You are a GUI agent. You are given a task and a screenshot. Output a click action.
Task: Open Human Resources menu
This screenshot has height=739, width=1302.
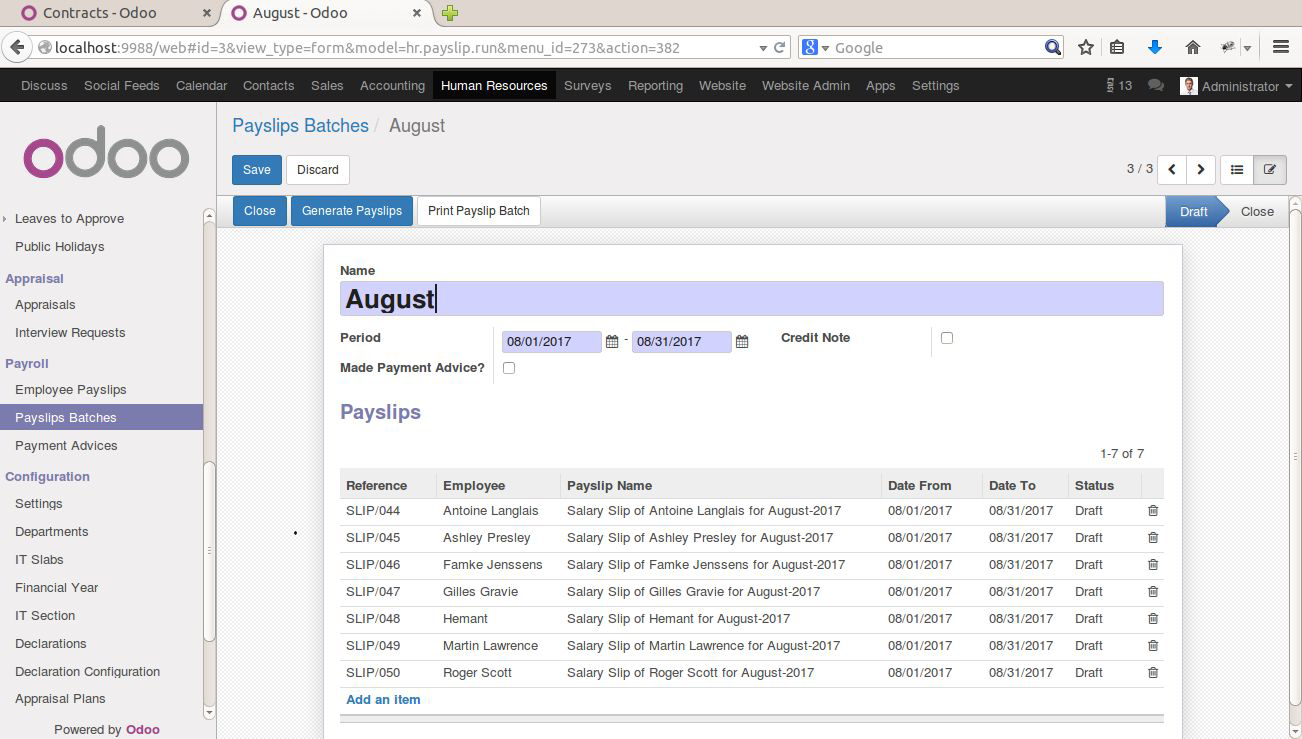[494, 86]
